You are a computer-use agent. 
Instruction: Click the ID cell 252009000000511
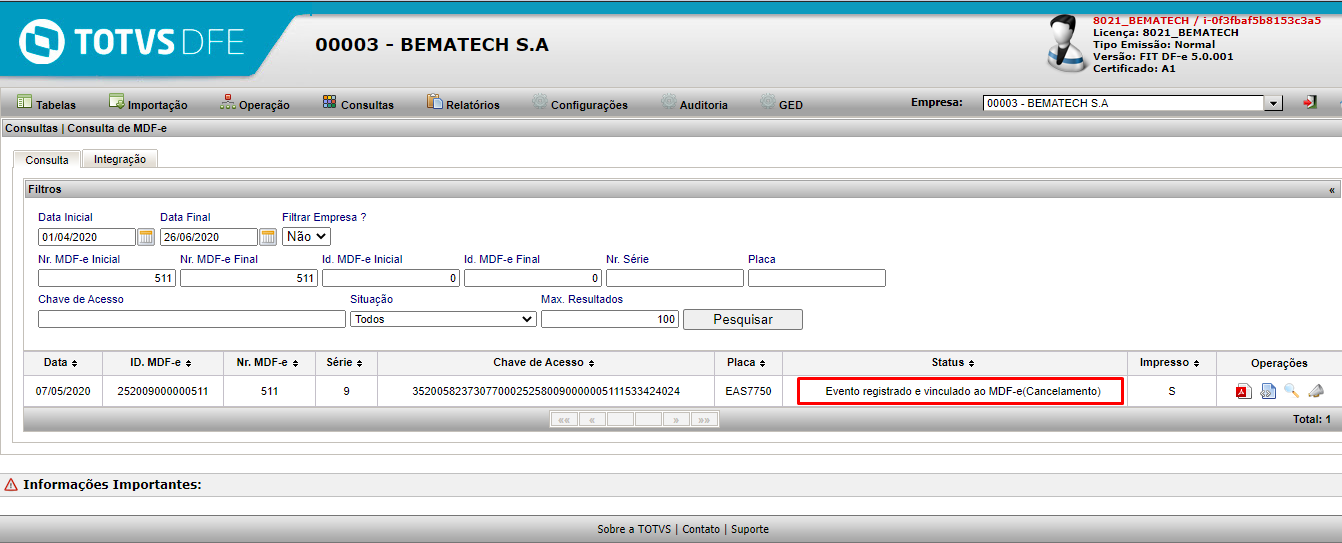point(163,391)
